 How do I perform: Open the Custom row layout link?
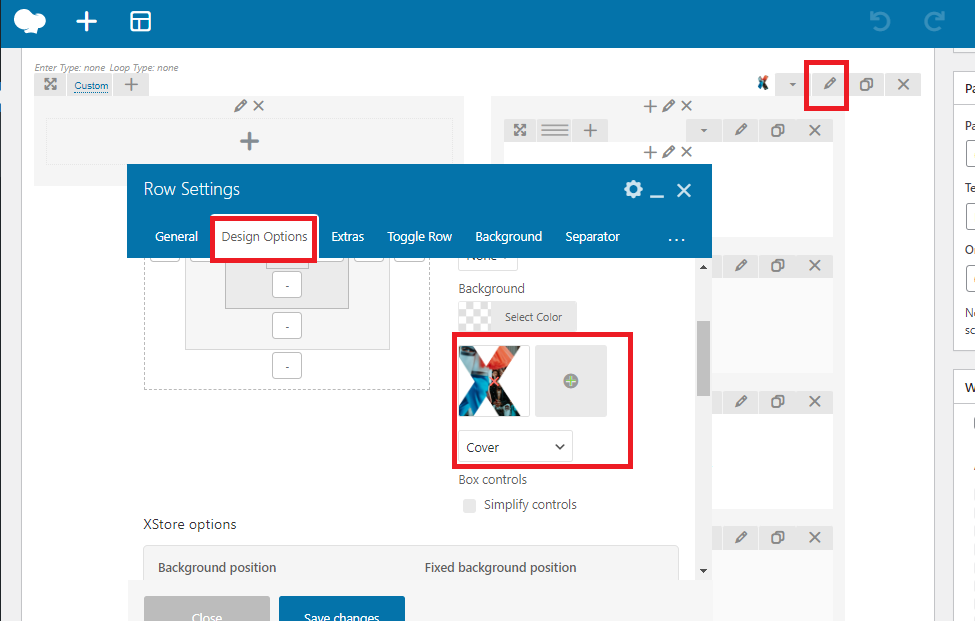pos(91,85)
